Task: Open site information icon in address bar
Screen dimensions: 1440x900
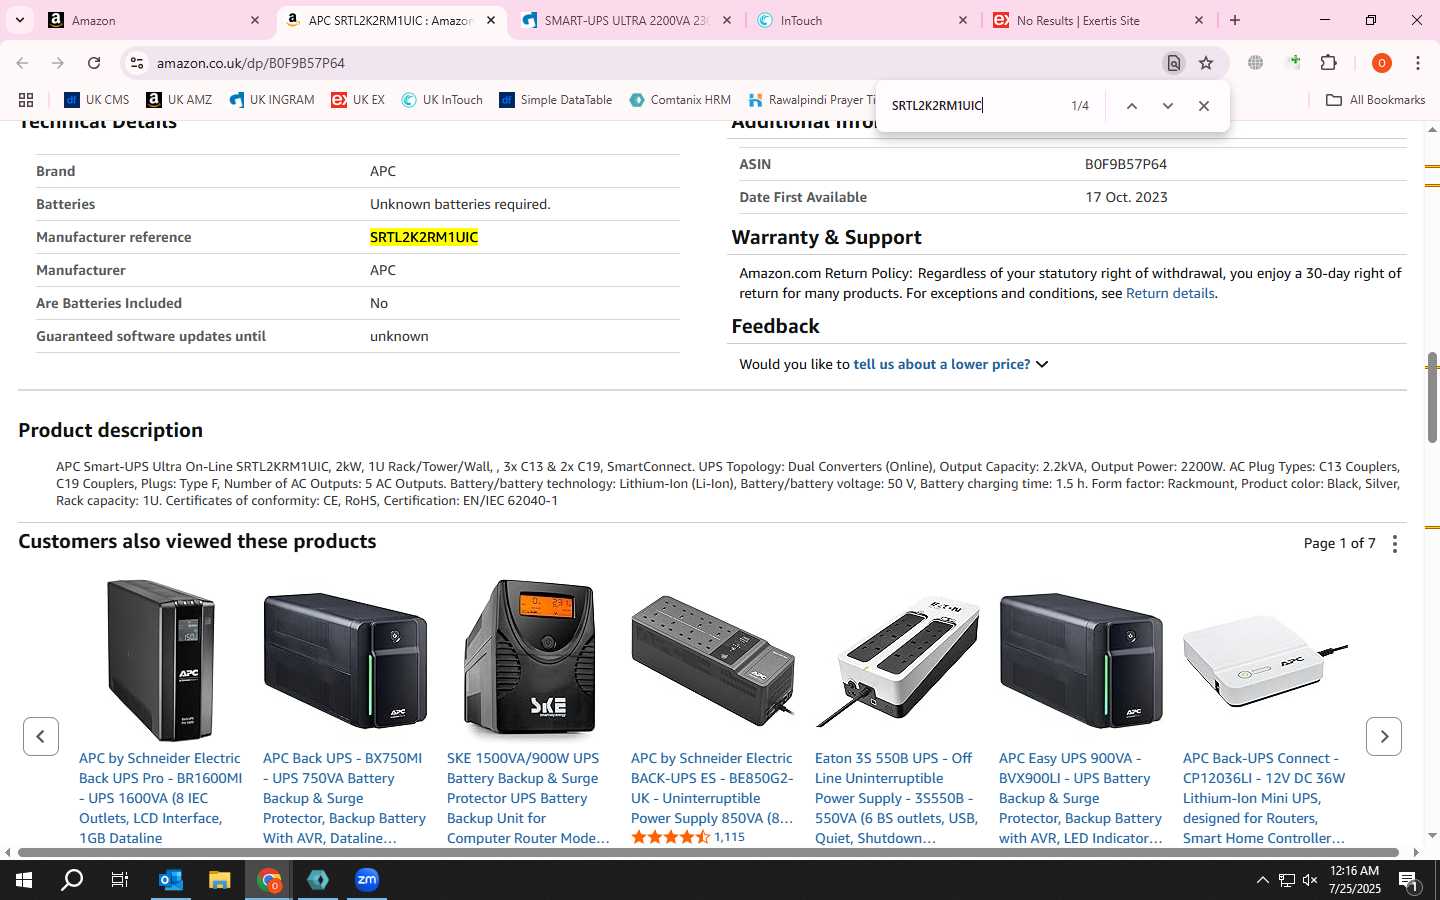Action: [137, 63]
